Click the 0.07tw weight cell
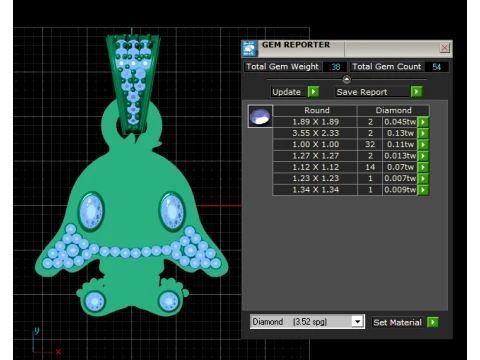The image size is (480, 360). click(400, 167)
